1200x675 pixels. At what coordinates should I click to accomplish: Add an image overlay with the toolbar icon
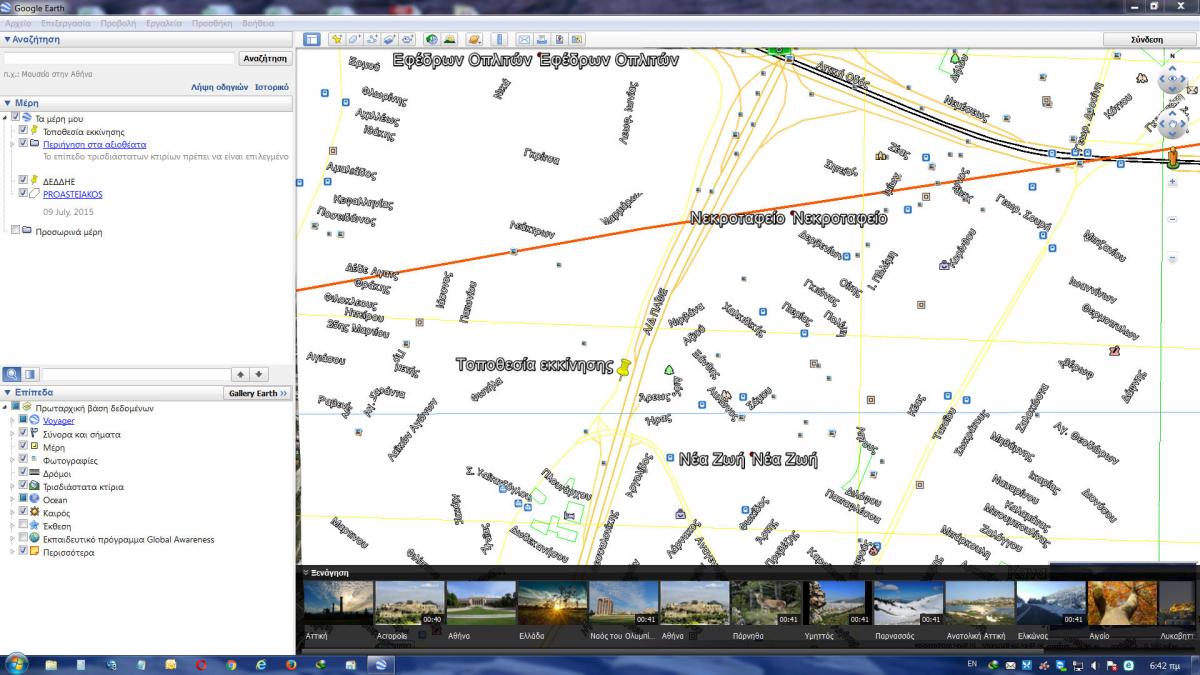(x=389, y=40)
